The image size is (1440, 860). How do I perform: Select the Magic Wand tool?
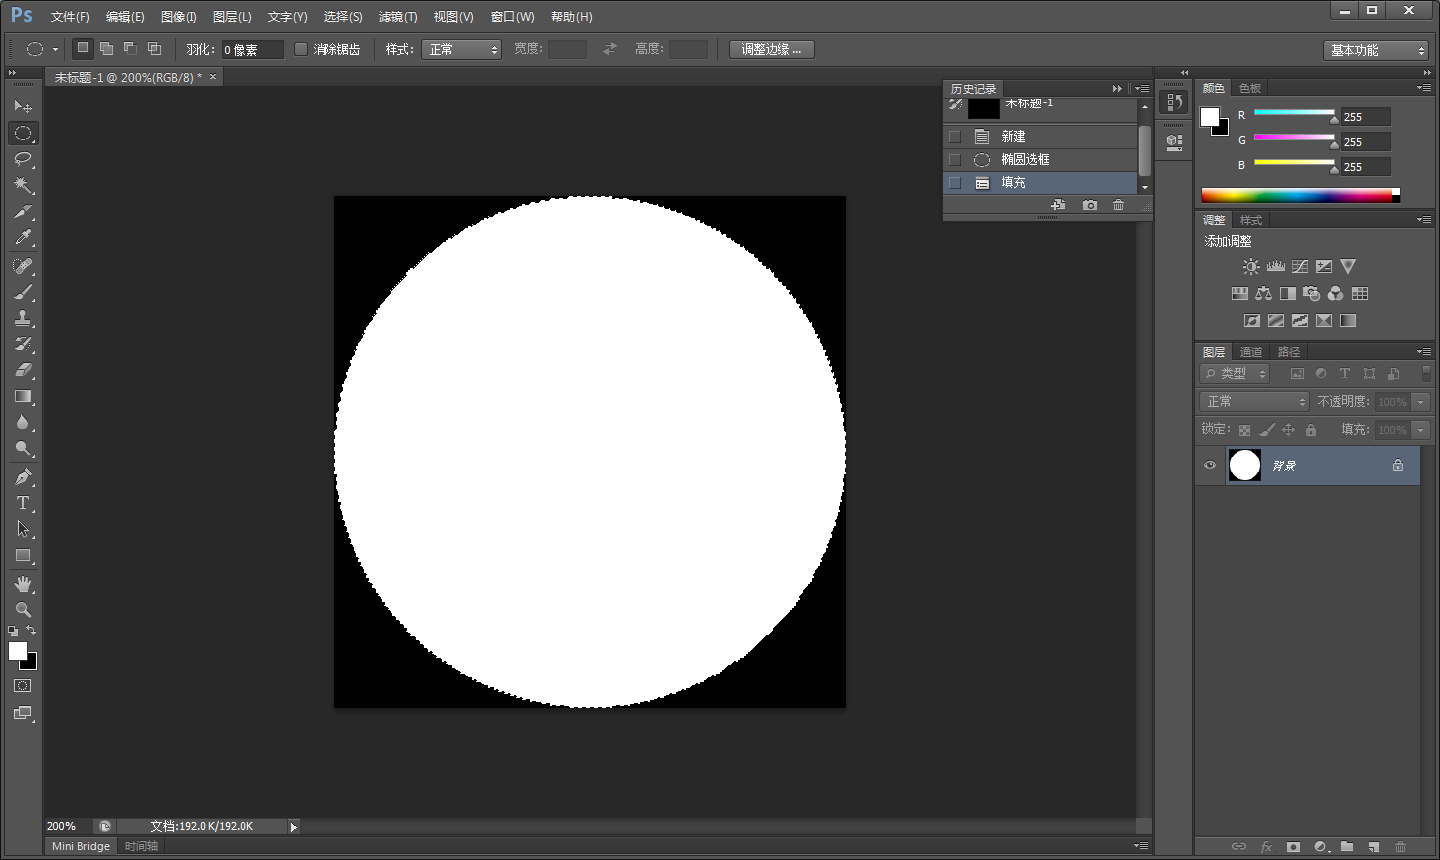23,185
